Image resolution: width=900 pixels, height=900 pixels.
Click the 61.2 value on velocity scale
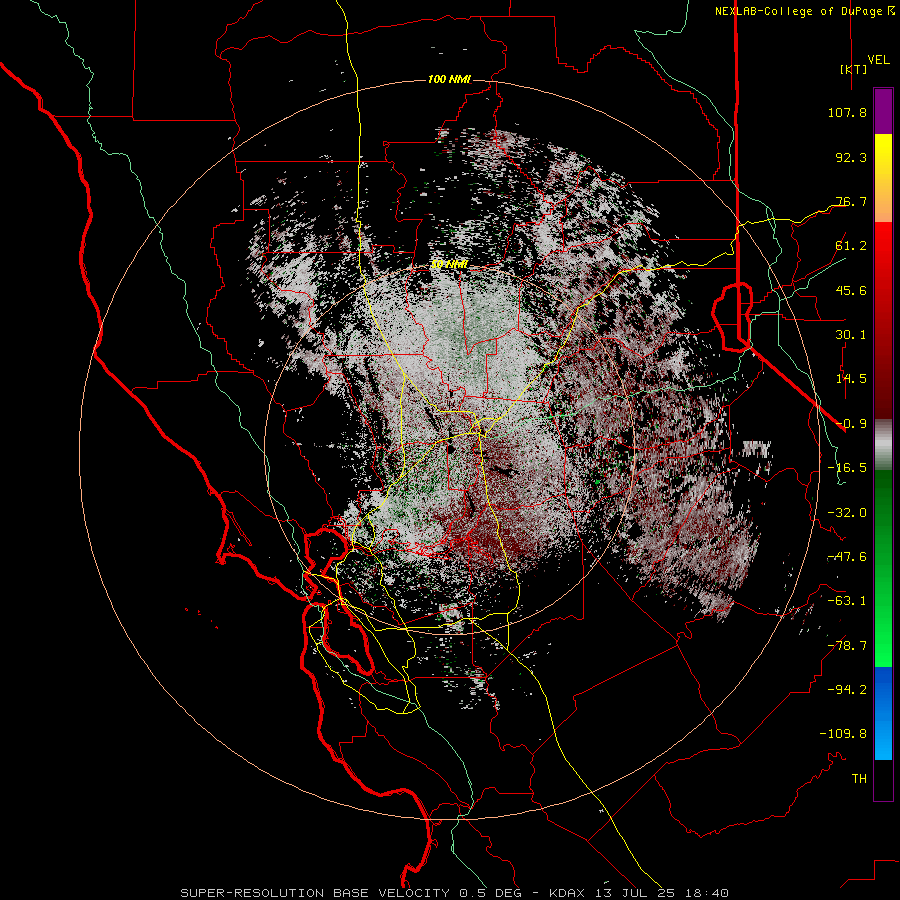click(x=851, y=246)
